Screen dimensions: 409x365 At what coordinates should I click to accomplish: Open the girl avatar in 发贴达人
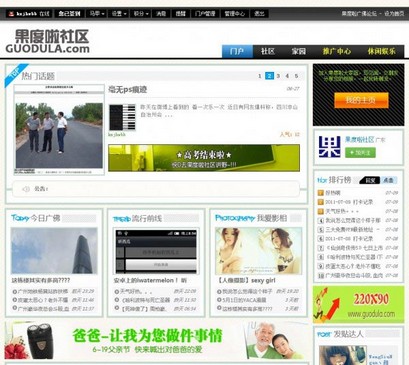tap(343, 355)
